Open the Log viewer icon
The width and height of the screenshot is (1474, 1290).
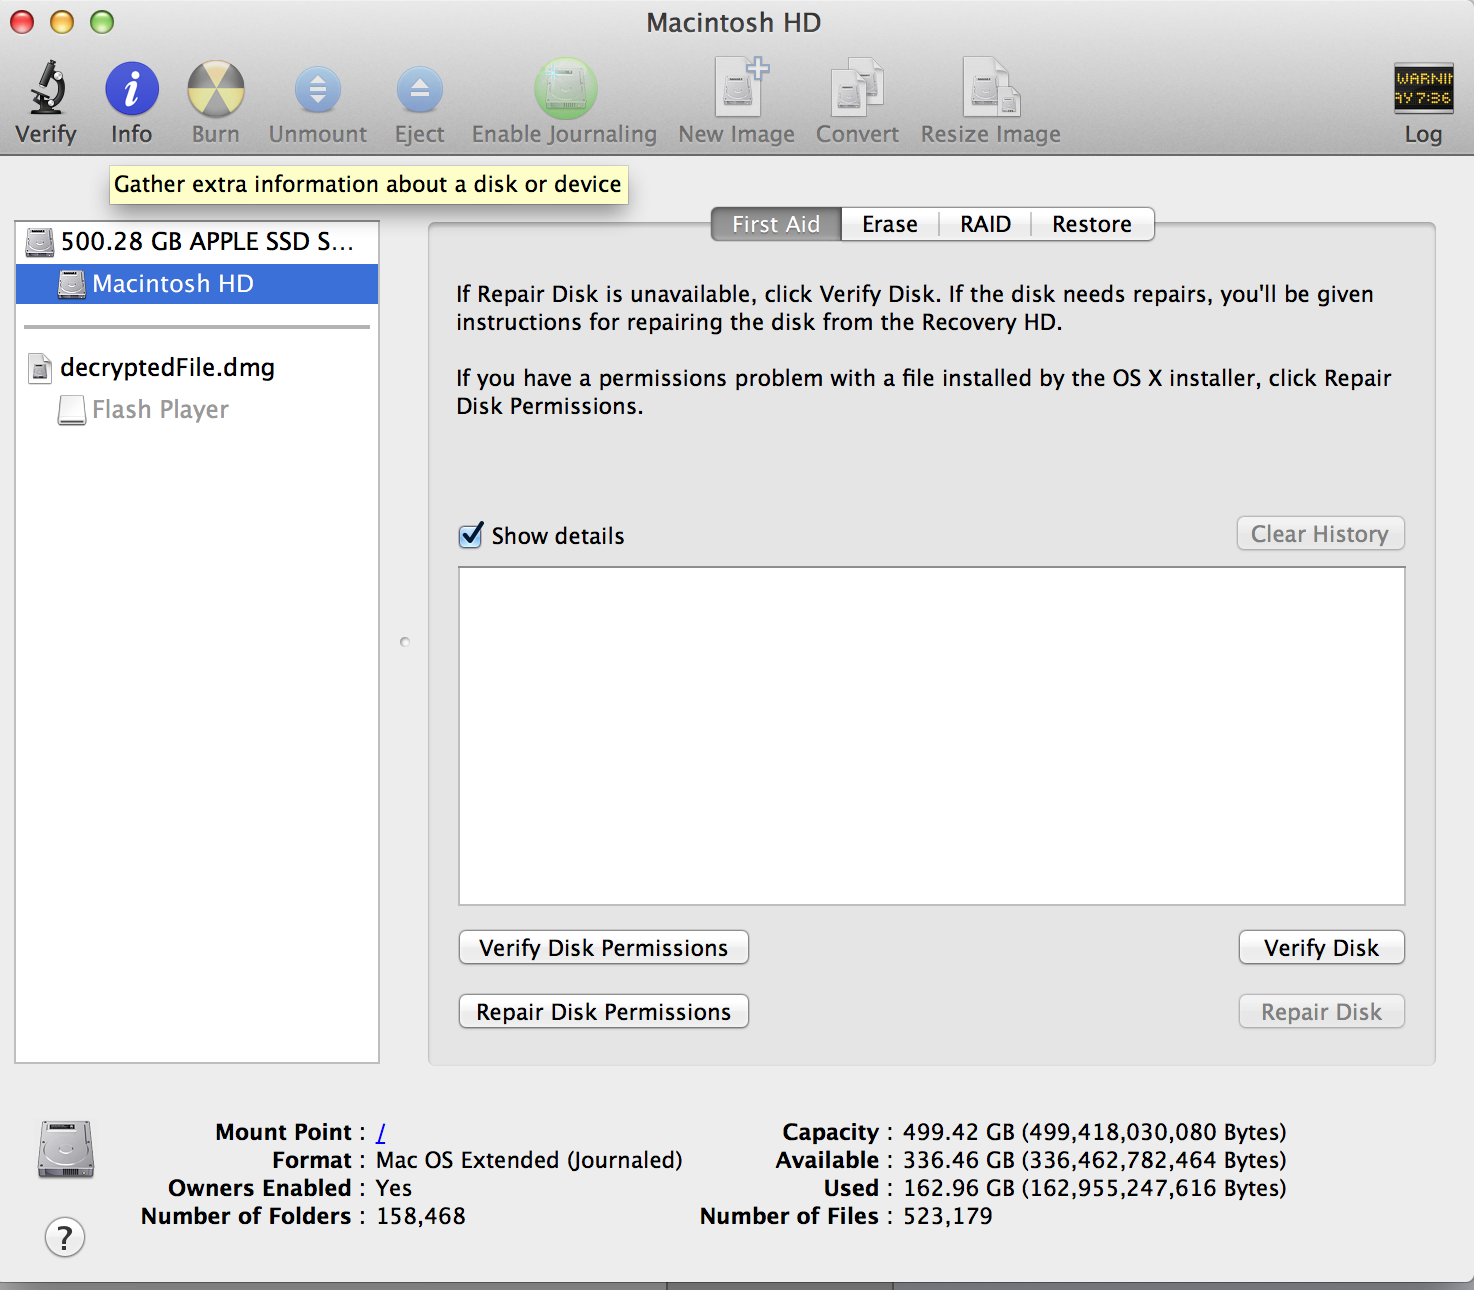(x=1423, y=88)
